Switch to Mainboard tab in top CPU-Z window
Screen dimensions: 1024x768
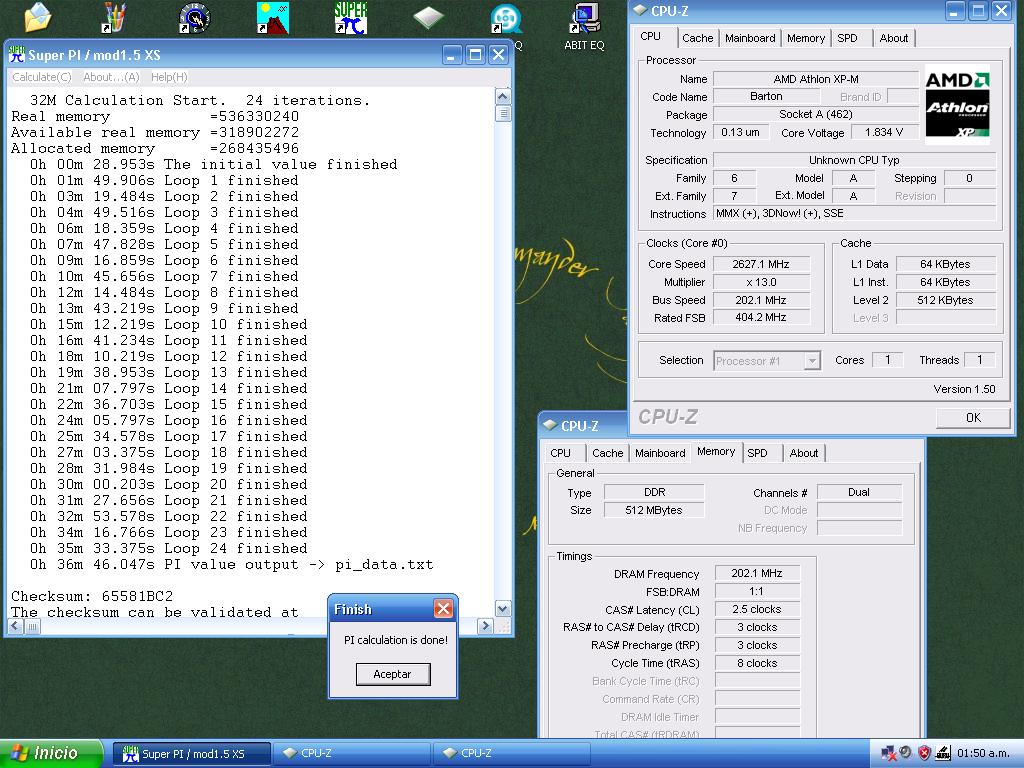(x=750, y=38)
